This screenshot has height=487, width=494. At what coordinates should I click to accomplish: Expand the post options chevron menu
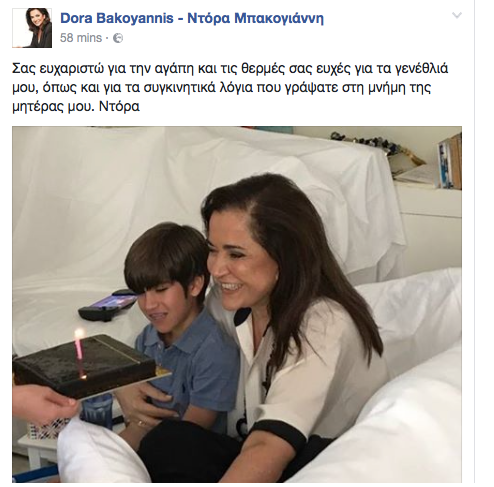[x=457, y=15]
